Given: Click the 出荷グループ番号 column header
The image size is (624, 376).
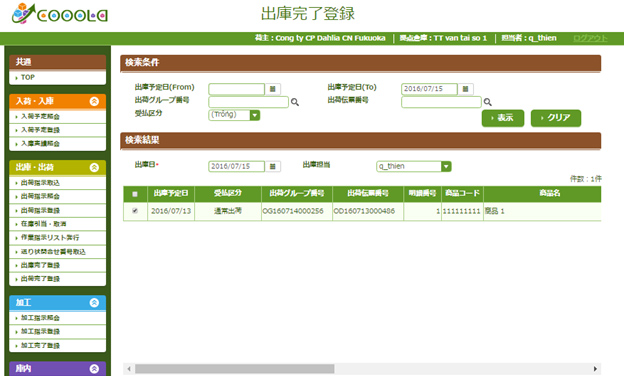Looking at the screenshot, I should pos(297,194).
